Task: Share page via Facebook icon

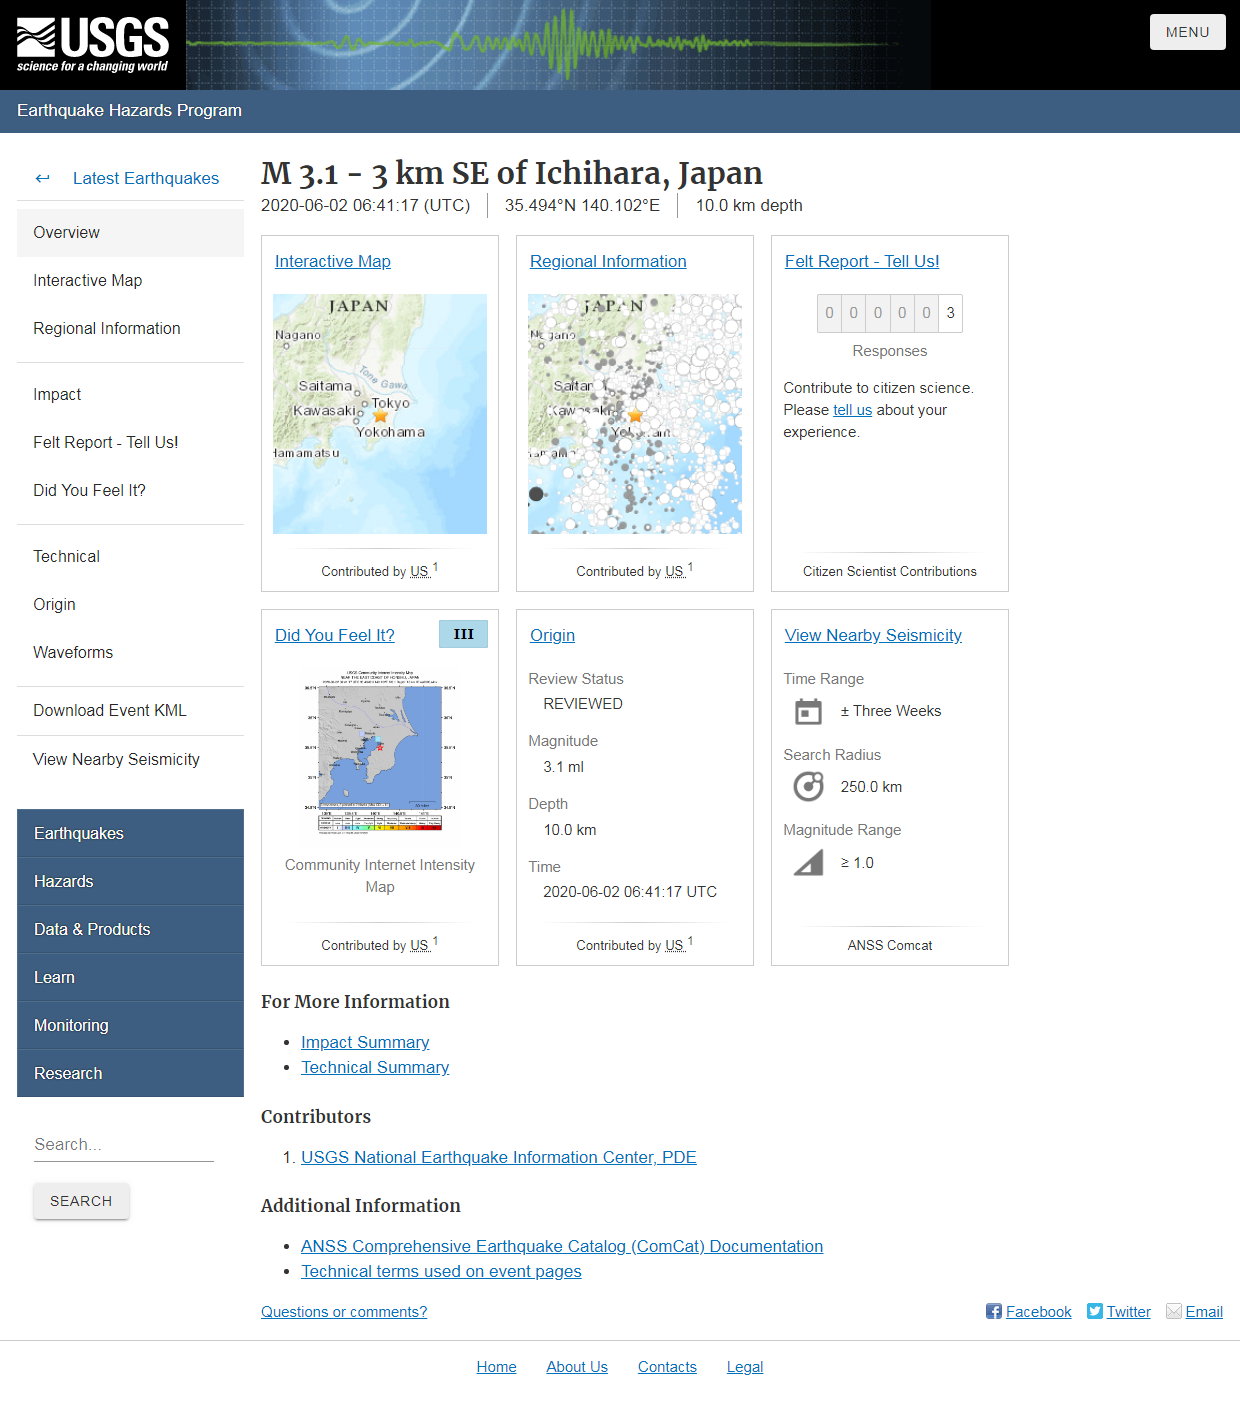Action: 993,1311
